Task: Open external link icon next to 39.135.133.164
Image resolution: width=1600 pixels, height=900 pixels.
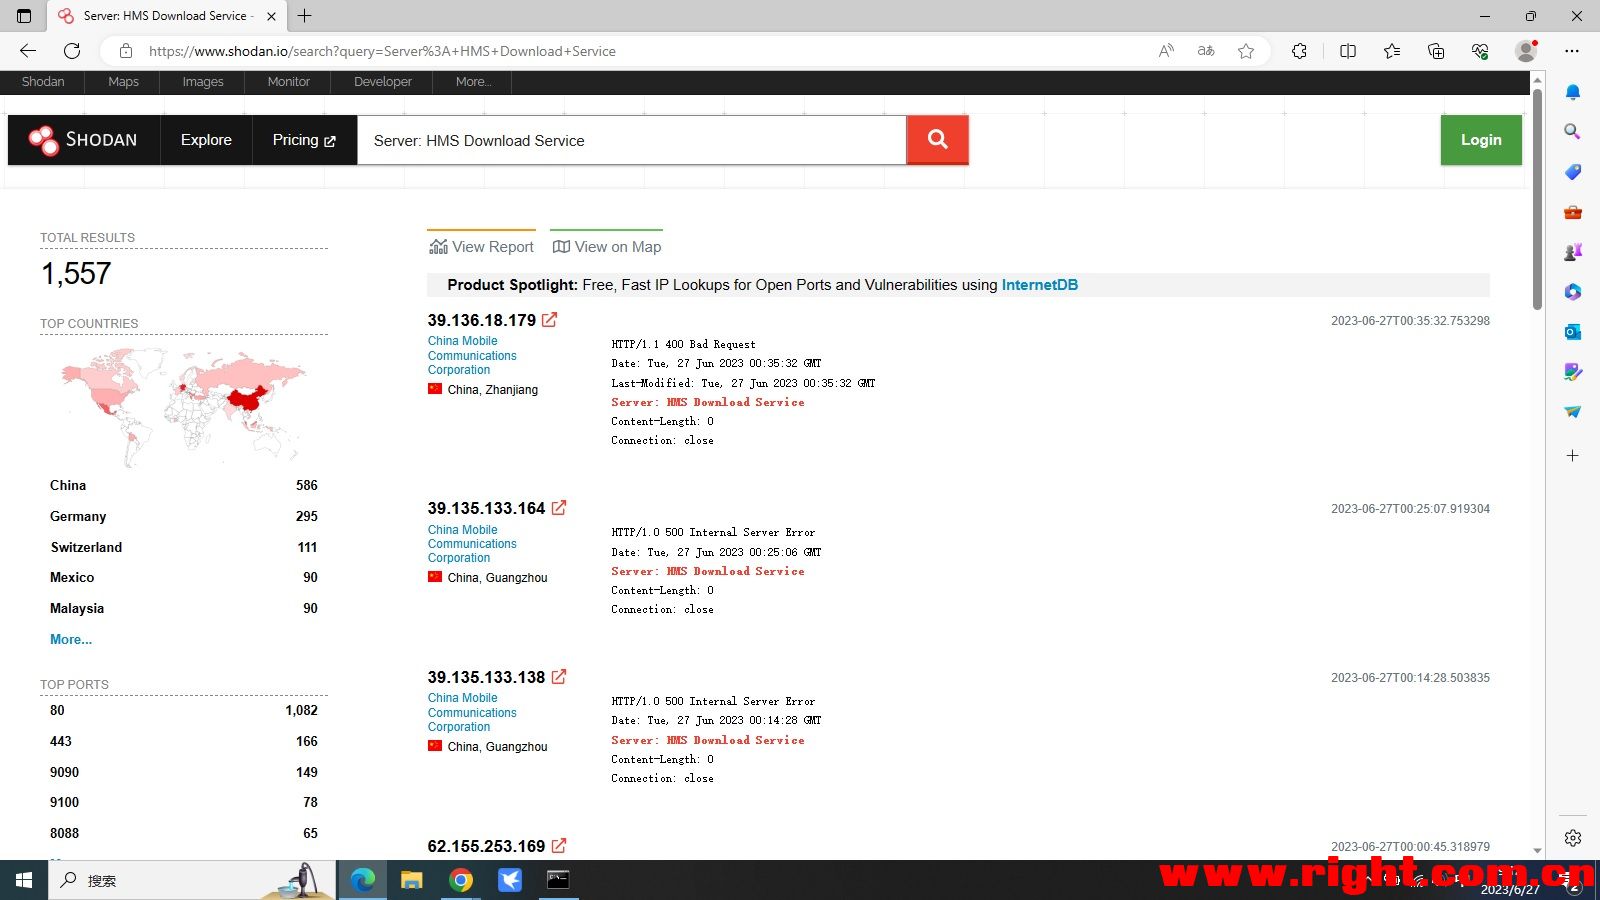Action: [559, 508]
